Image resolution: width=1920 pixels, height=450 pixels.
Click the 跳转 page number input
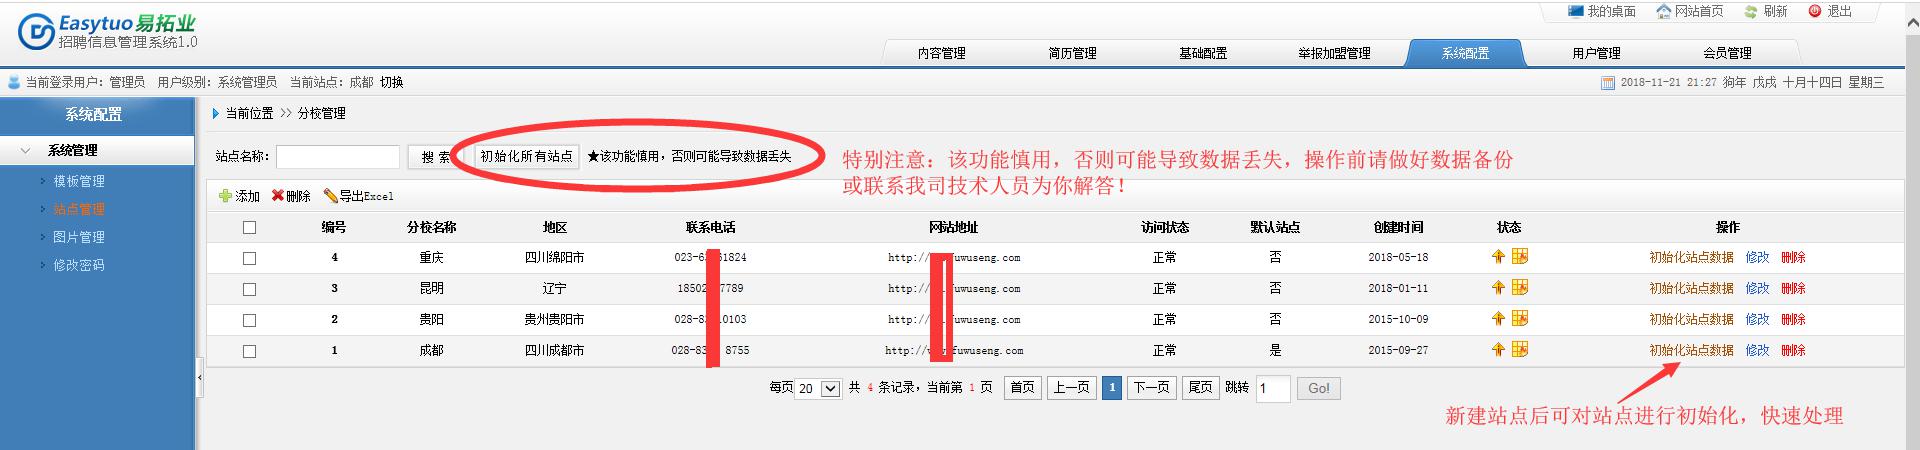coord(1273,388)
